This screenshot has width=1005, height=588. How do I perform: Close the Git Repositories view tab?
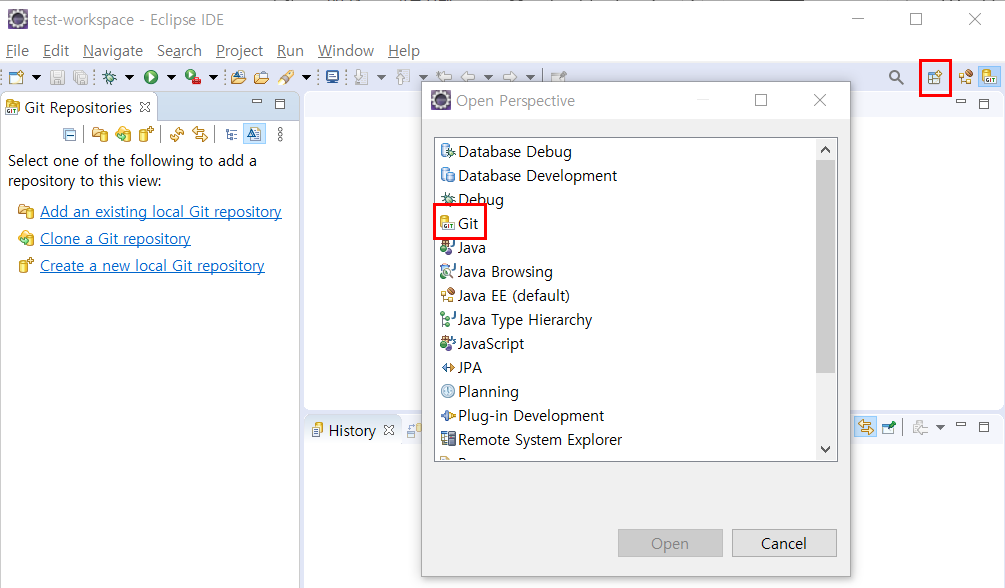pos(145,107)
